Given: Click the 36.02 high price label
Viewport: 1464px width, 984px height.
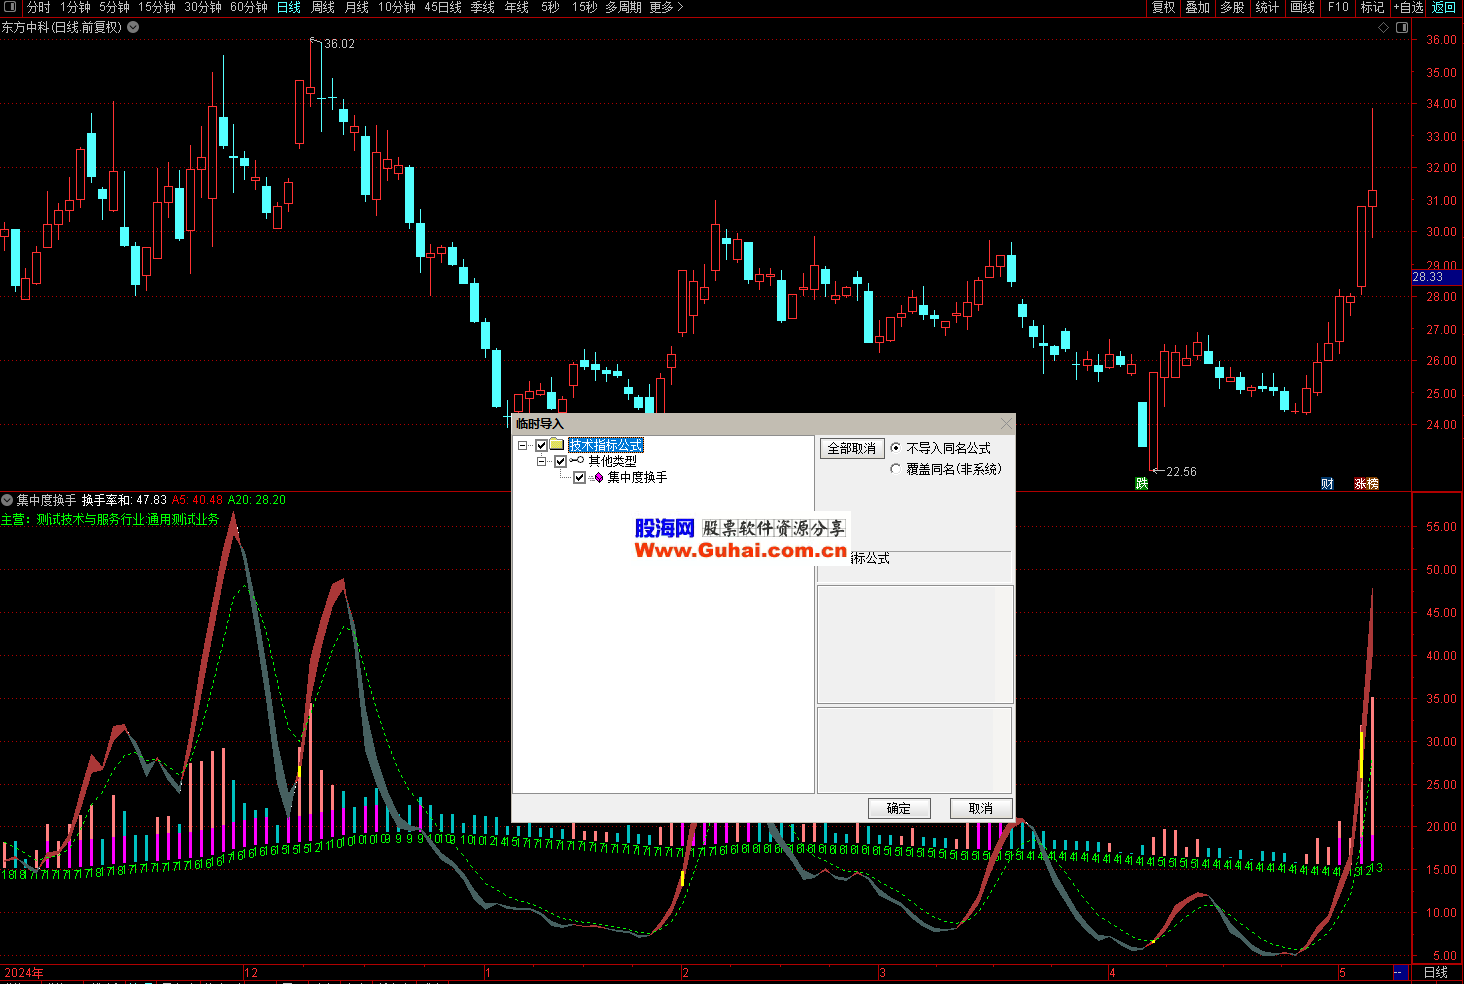Looking at the screenshot, I should coord(339,44).
